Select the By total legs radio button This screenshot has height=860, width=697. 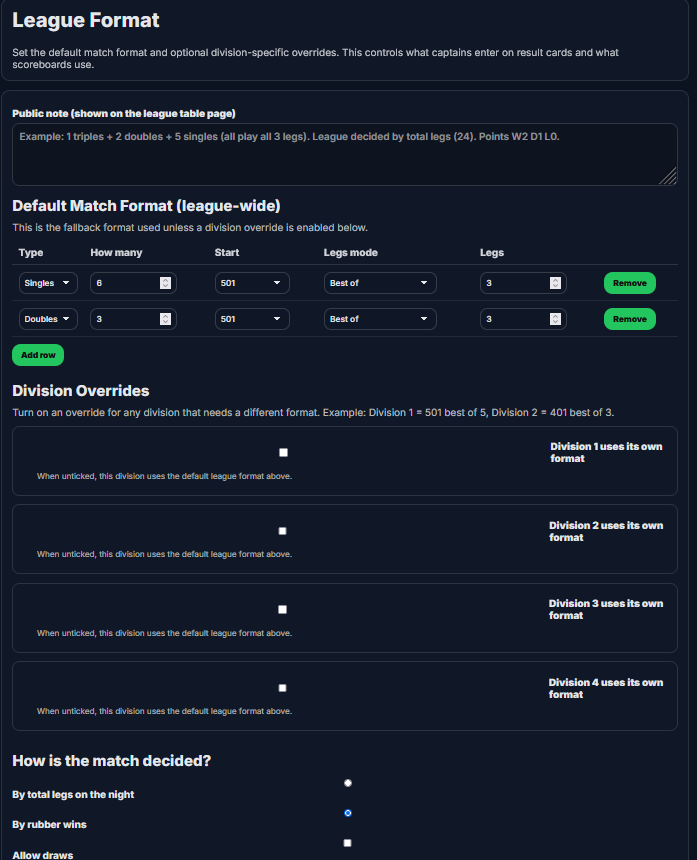point(348,783)
